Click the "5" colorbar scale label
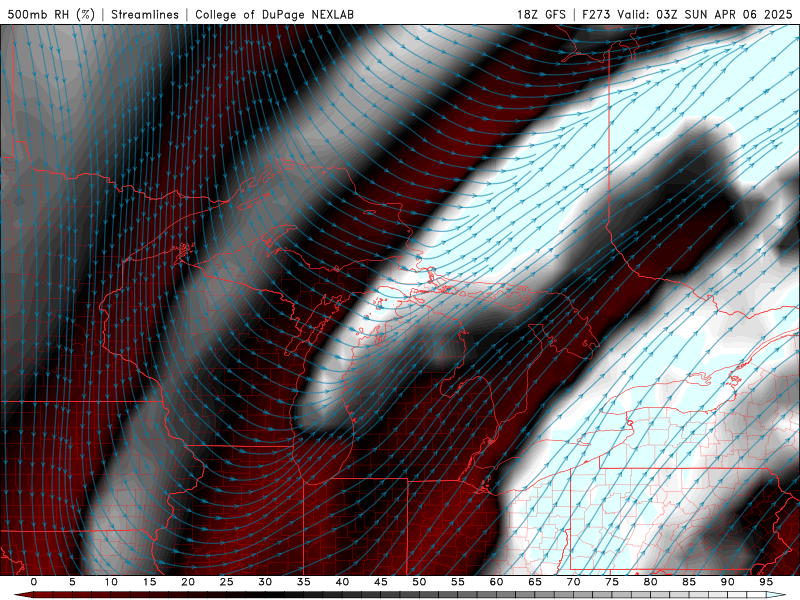Image resolution: width=800 pixels, height=600 pixels. 72,582
